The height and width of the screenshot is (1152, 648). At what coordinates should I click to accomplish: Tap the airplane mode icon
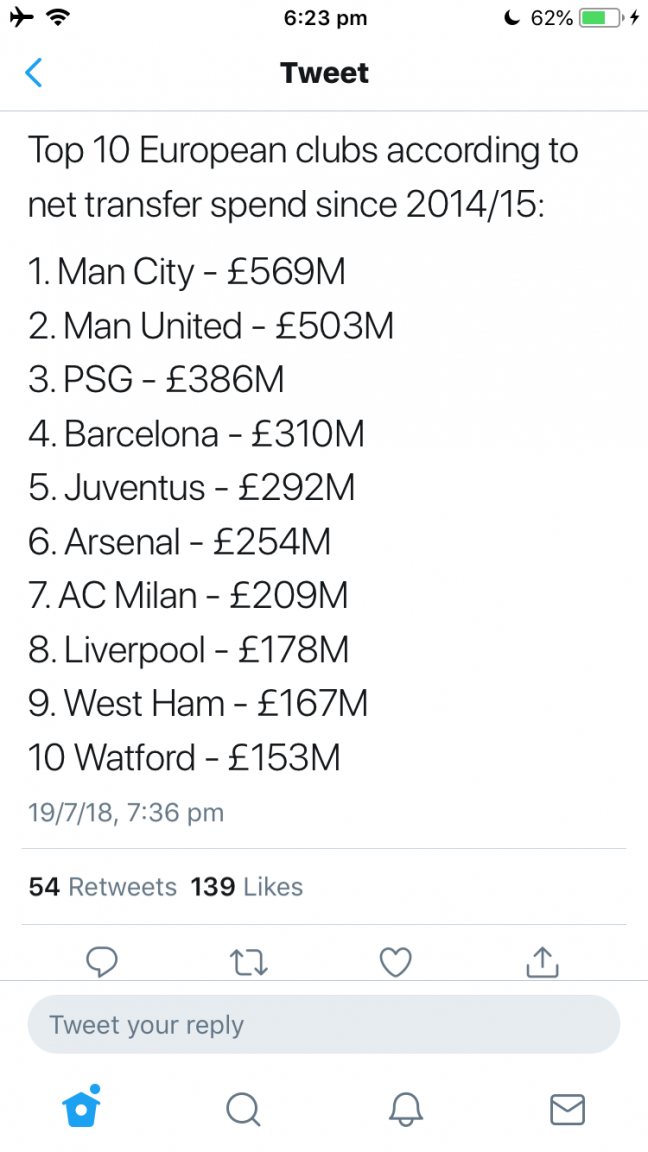[23, 18]
